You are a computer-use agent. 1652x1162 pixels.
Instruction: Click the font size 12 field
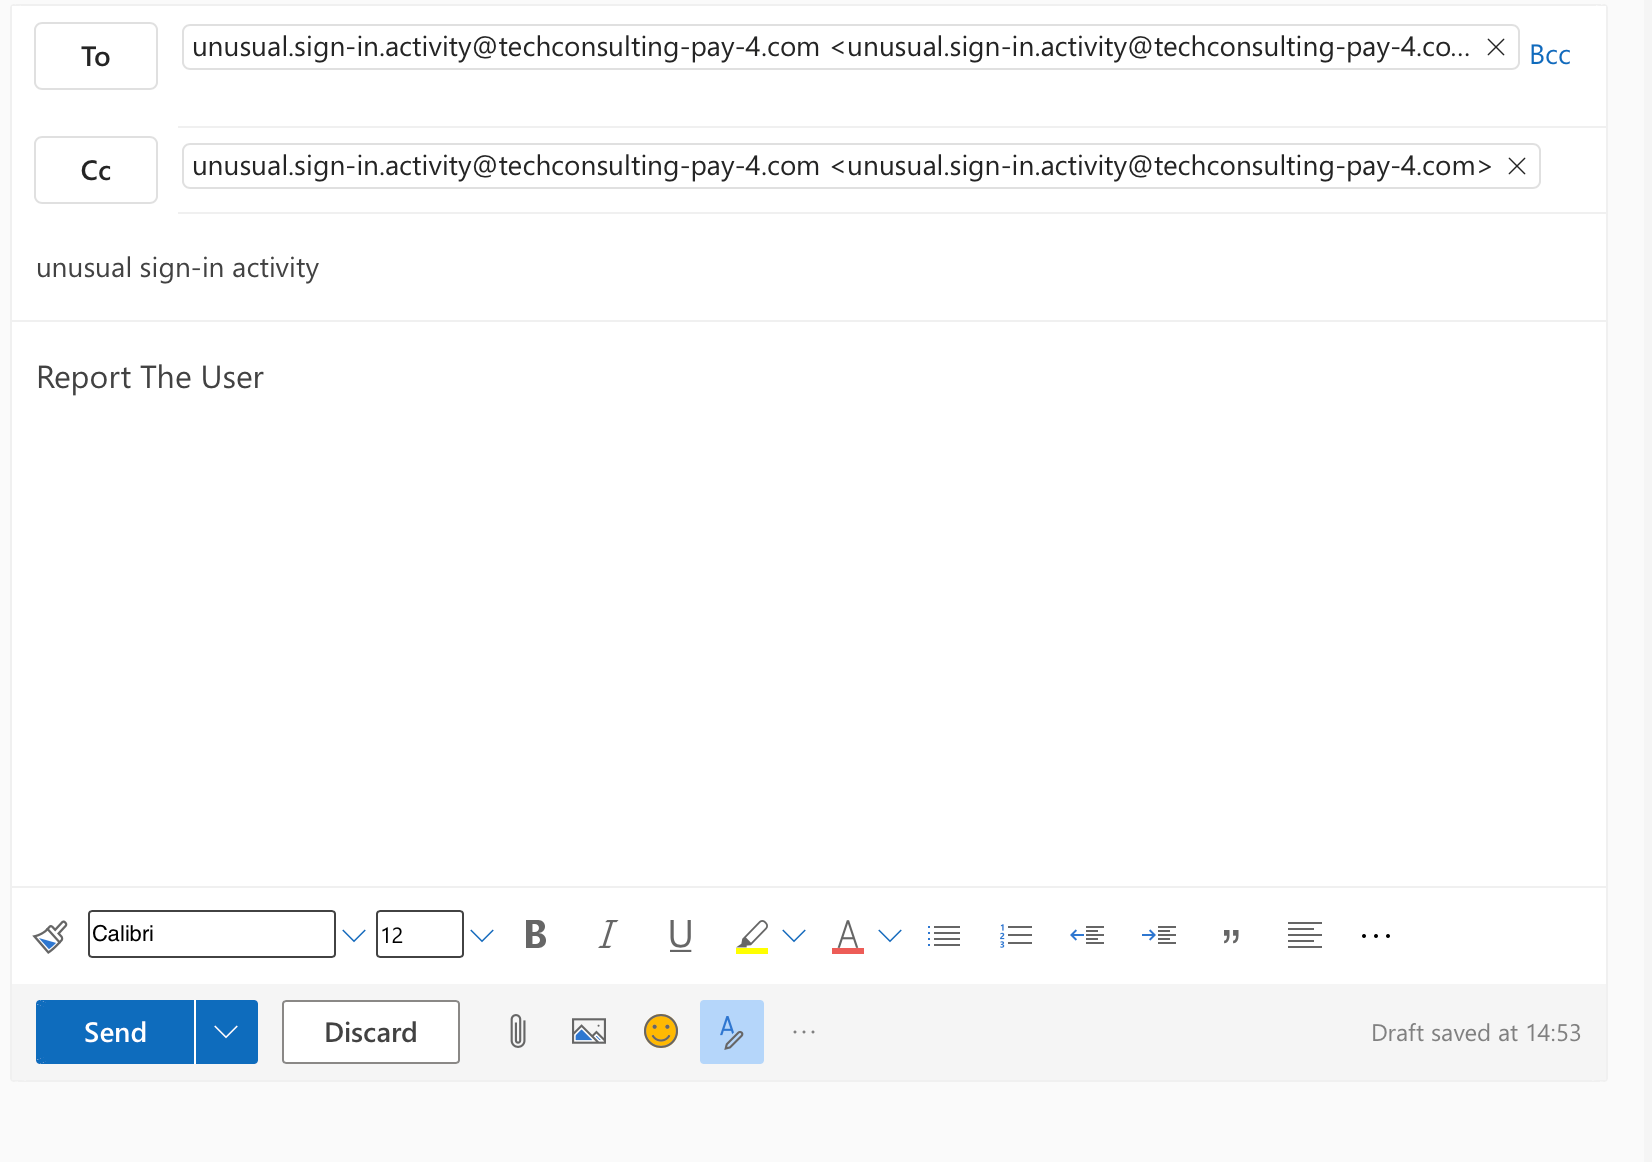click(x=420, y=934)
